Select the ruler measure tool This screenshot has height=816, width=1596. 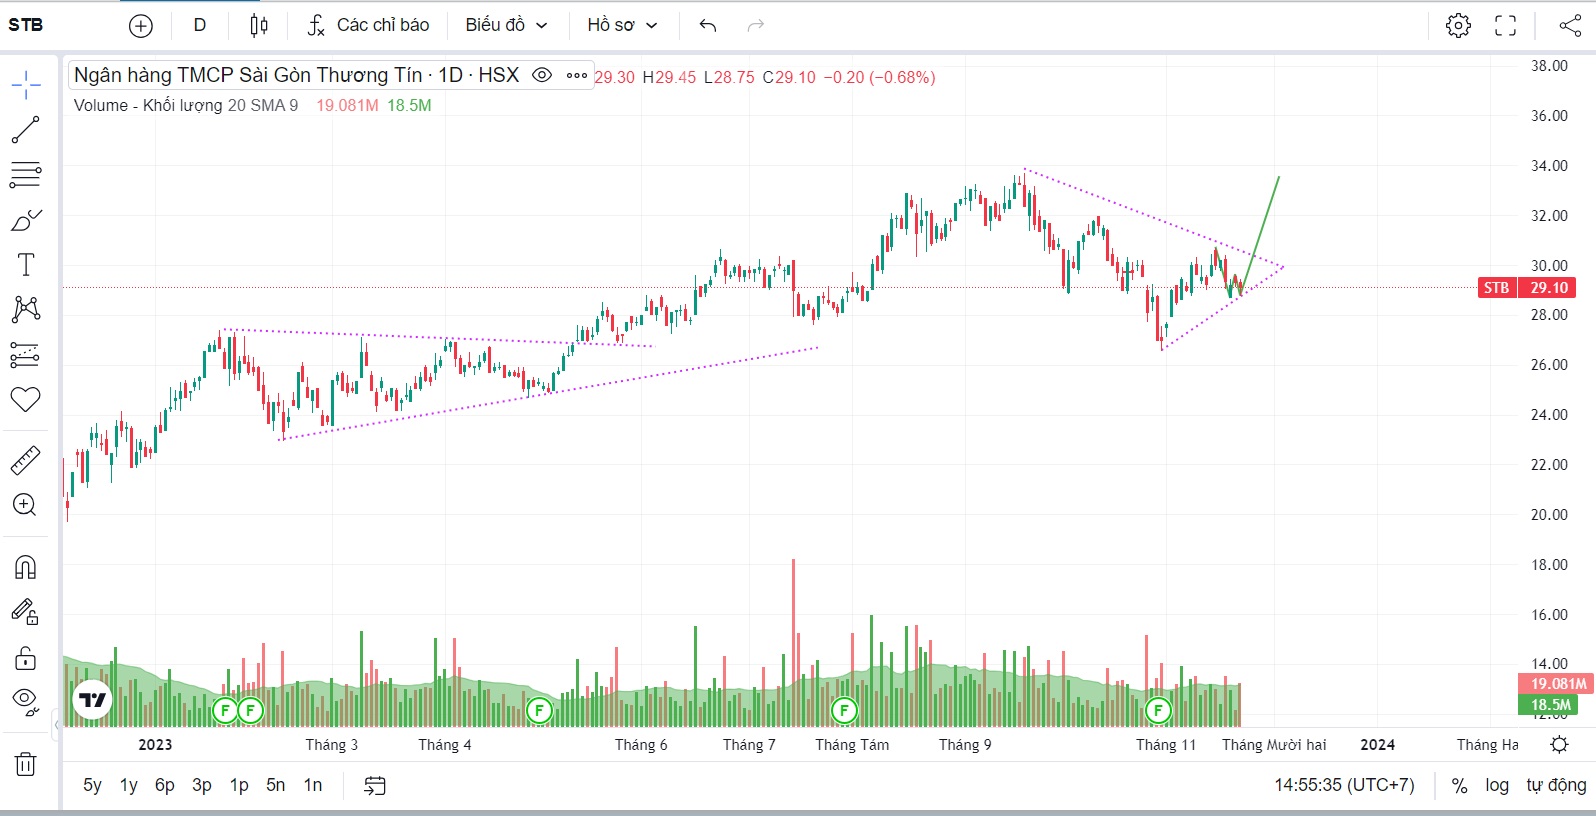26,460
